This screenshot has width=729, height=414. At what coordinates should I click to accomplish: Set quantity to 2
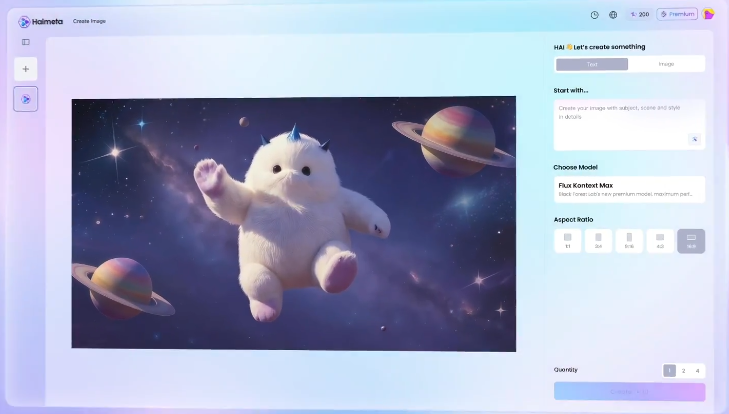[x=683, y=371]
